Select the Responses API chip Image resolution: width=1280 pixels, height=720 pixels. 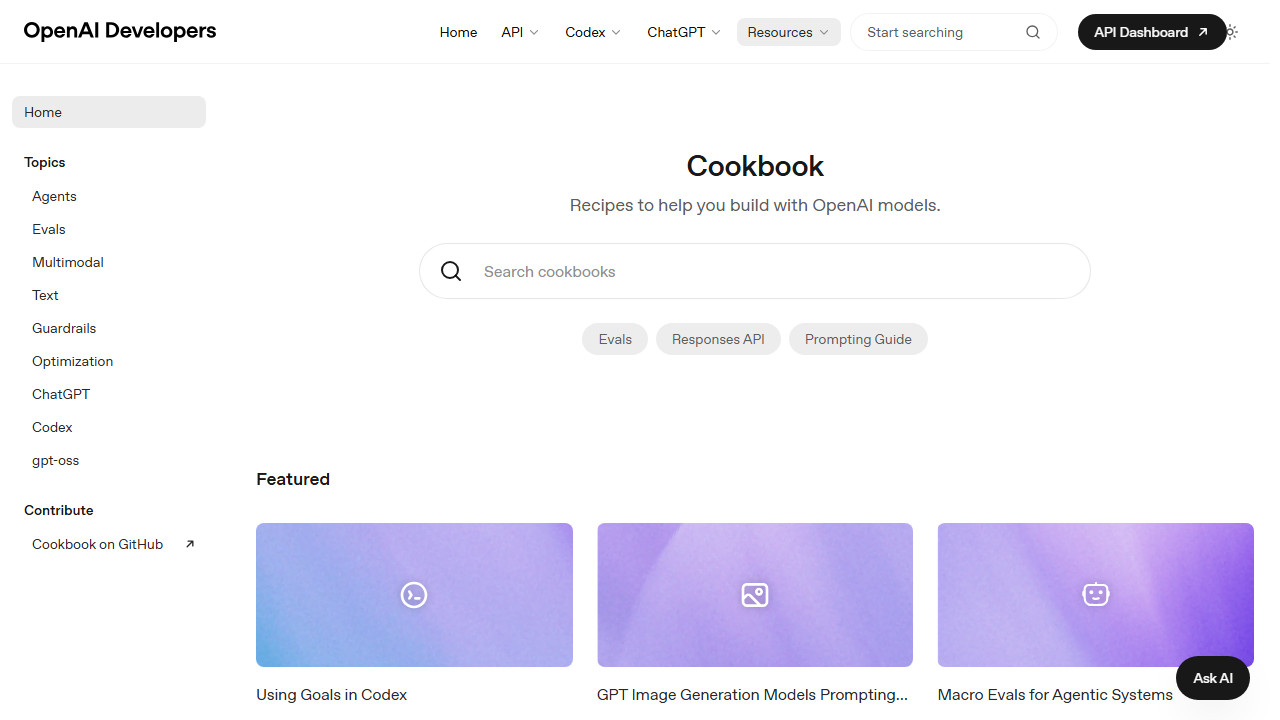(x=718, y=339)
